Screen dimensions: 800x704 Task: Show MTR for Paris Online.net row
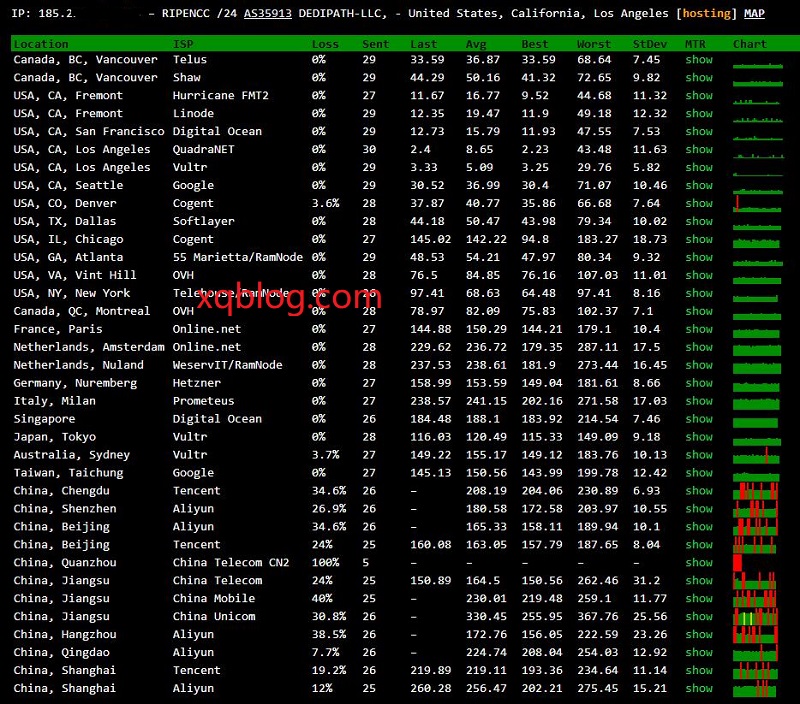(x=698, y=329)
